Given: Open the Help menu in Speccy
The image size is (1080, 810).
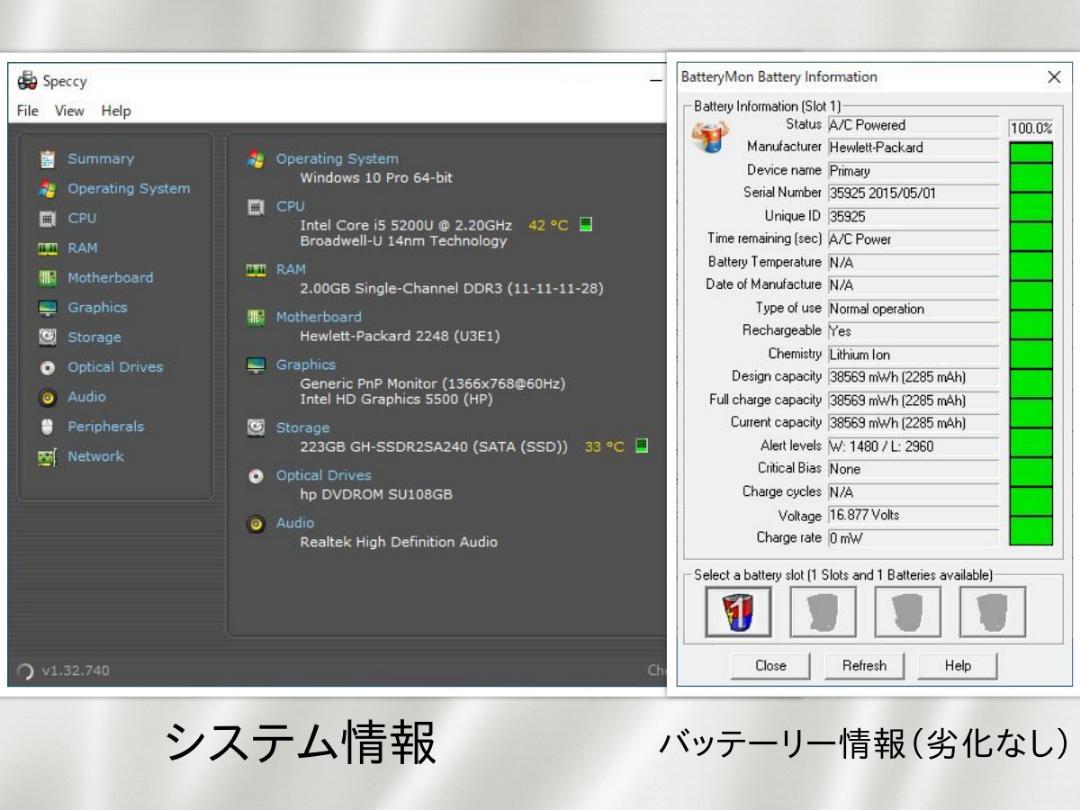Looking at the screenshot, I should tap(116, 111).
